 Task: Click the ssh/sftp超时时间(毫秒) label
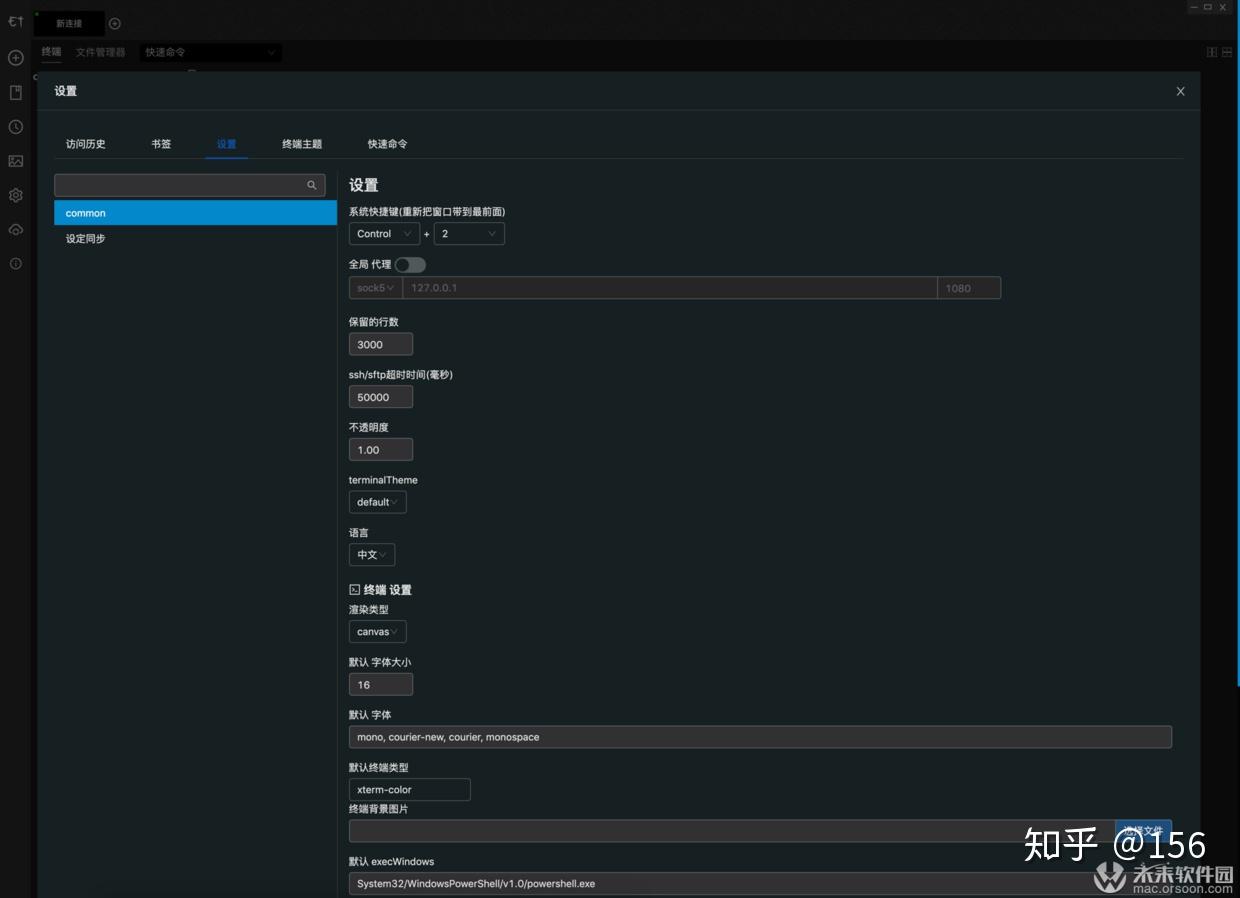[x=401, y=375]
